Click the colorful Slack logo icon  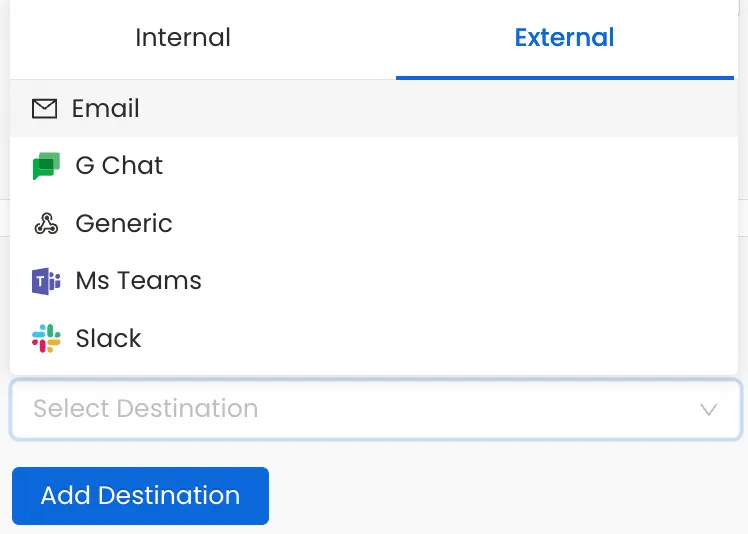click(46, 338)
